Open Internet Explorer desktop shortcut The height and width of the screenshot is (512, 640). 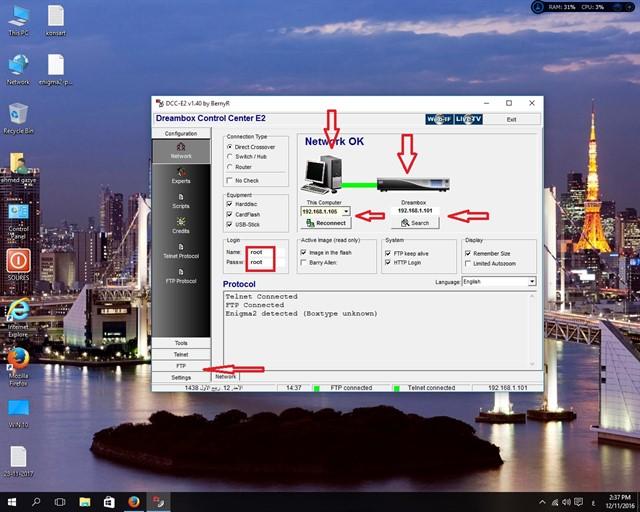tap(18, 318)
